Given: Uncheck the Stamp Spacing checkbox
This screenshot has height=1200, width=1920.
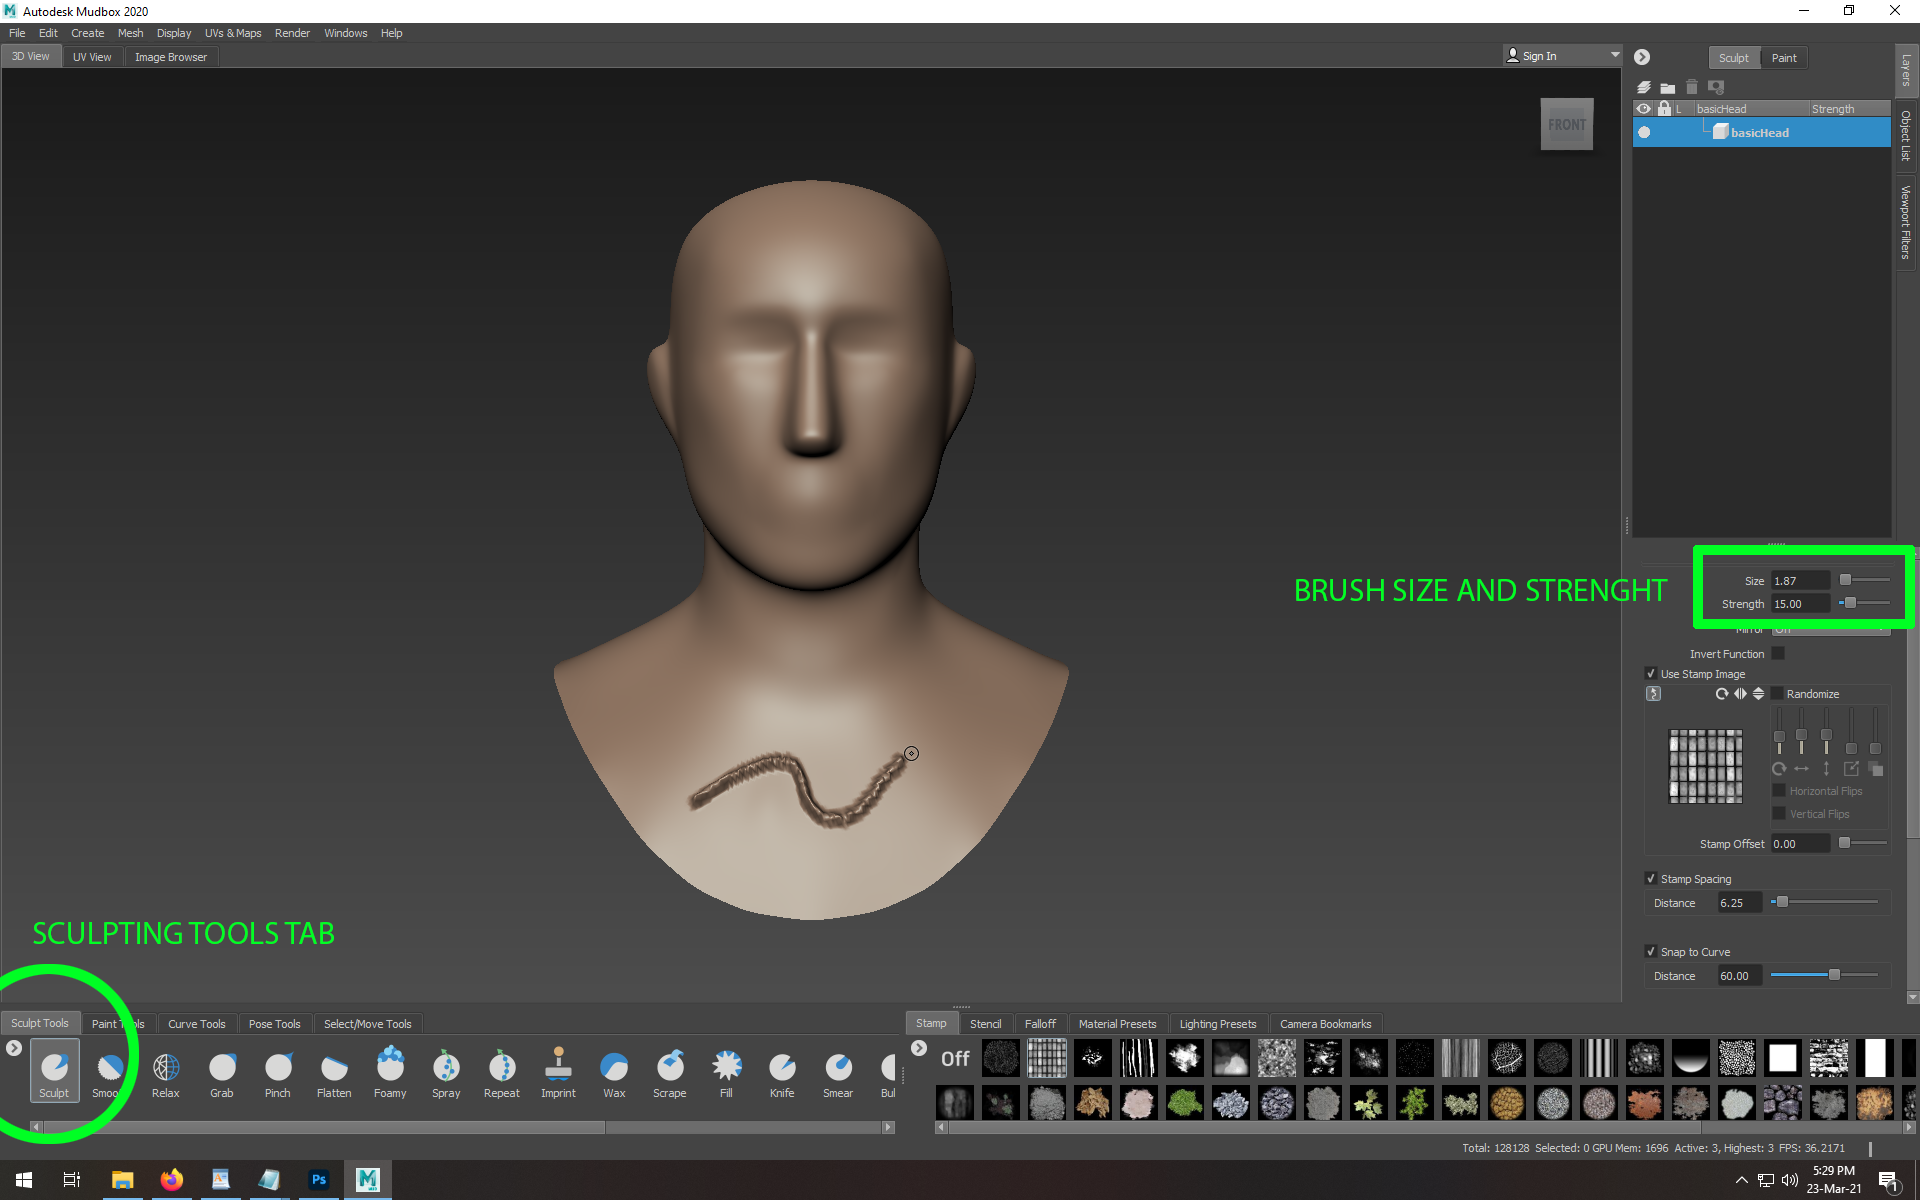Looking at the screenshot, I should click(1651, 879).
